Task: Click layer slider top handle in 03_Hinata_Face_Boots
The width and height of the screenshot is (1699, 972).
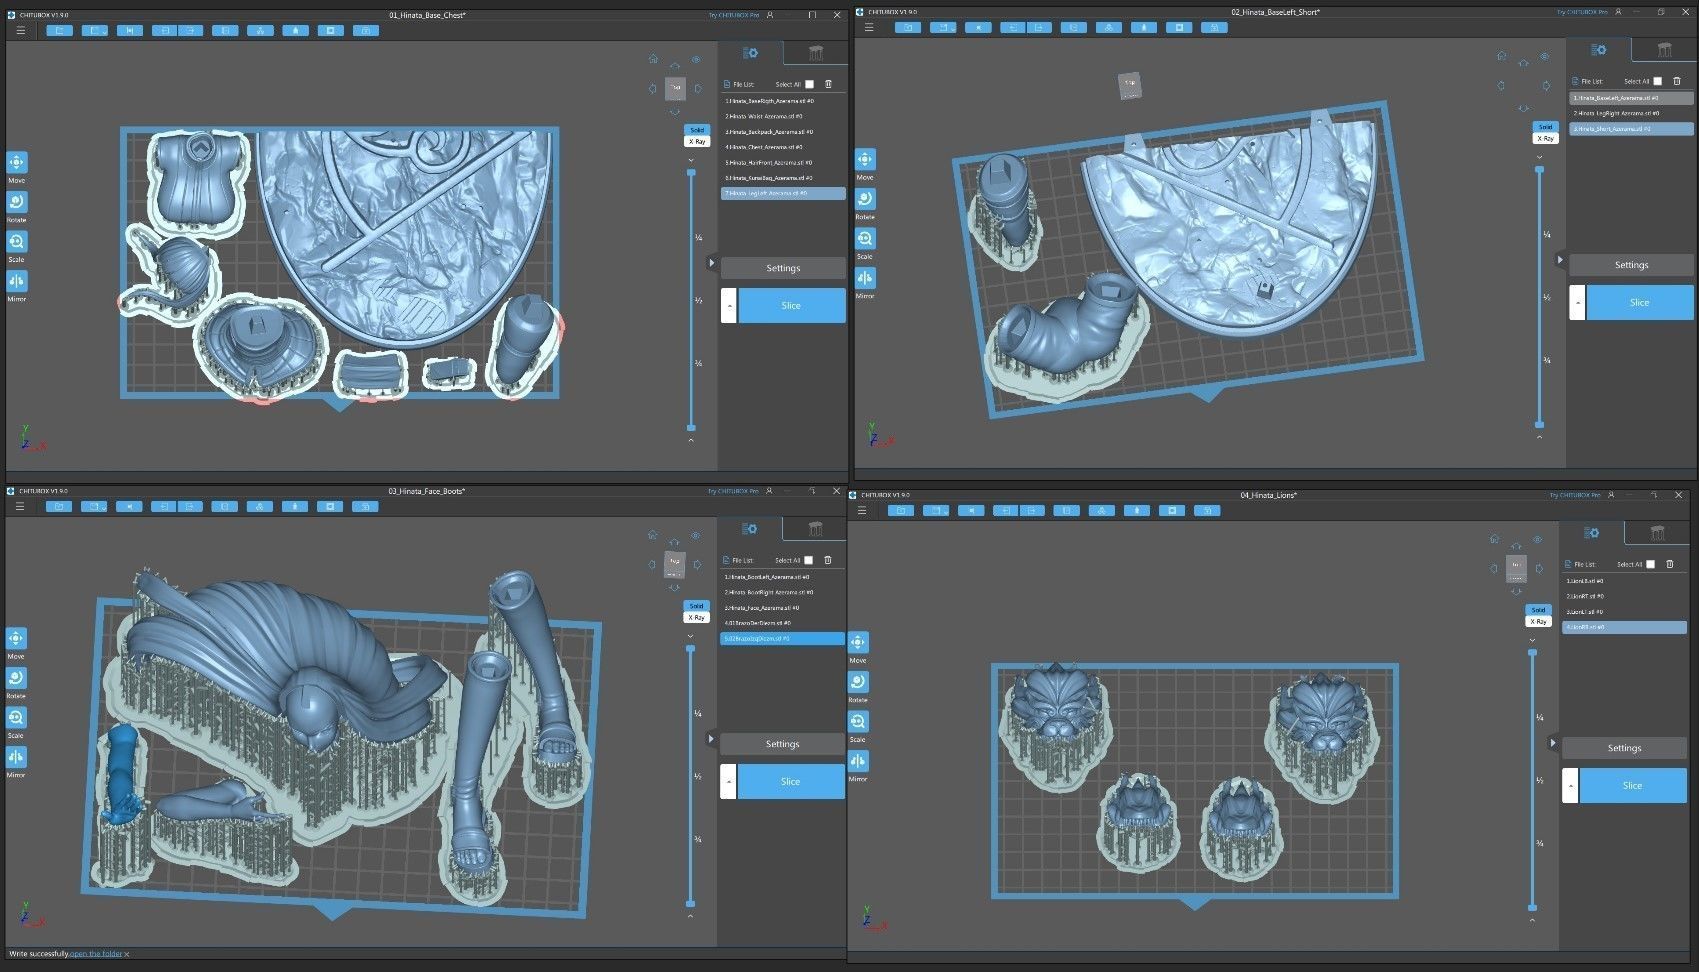Action: (690, 649)
